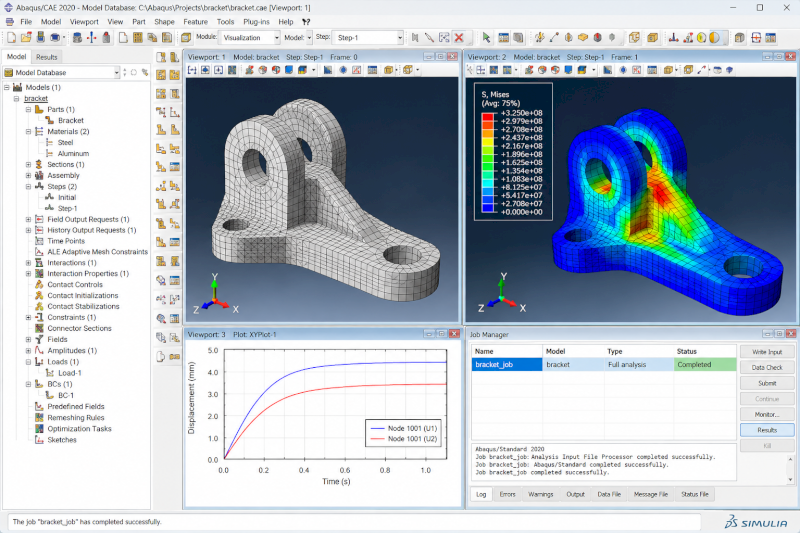The width and height of the screenshot is (800, 533).
Task: Click the half-shaded orange sphere render icon
Action: point(715,37)
